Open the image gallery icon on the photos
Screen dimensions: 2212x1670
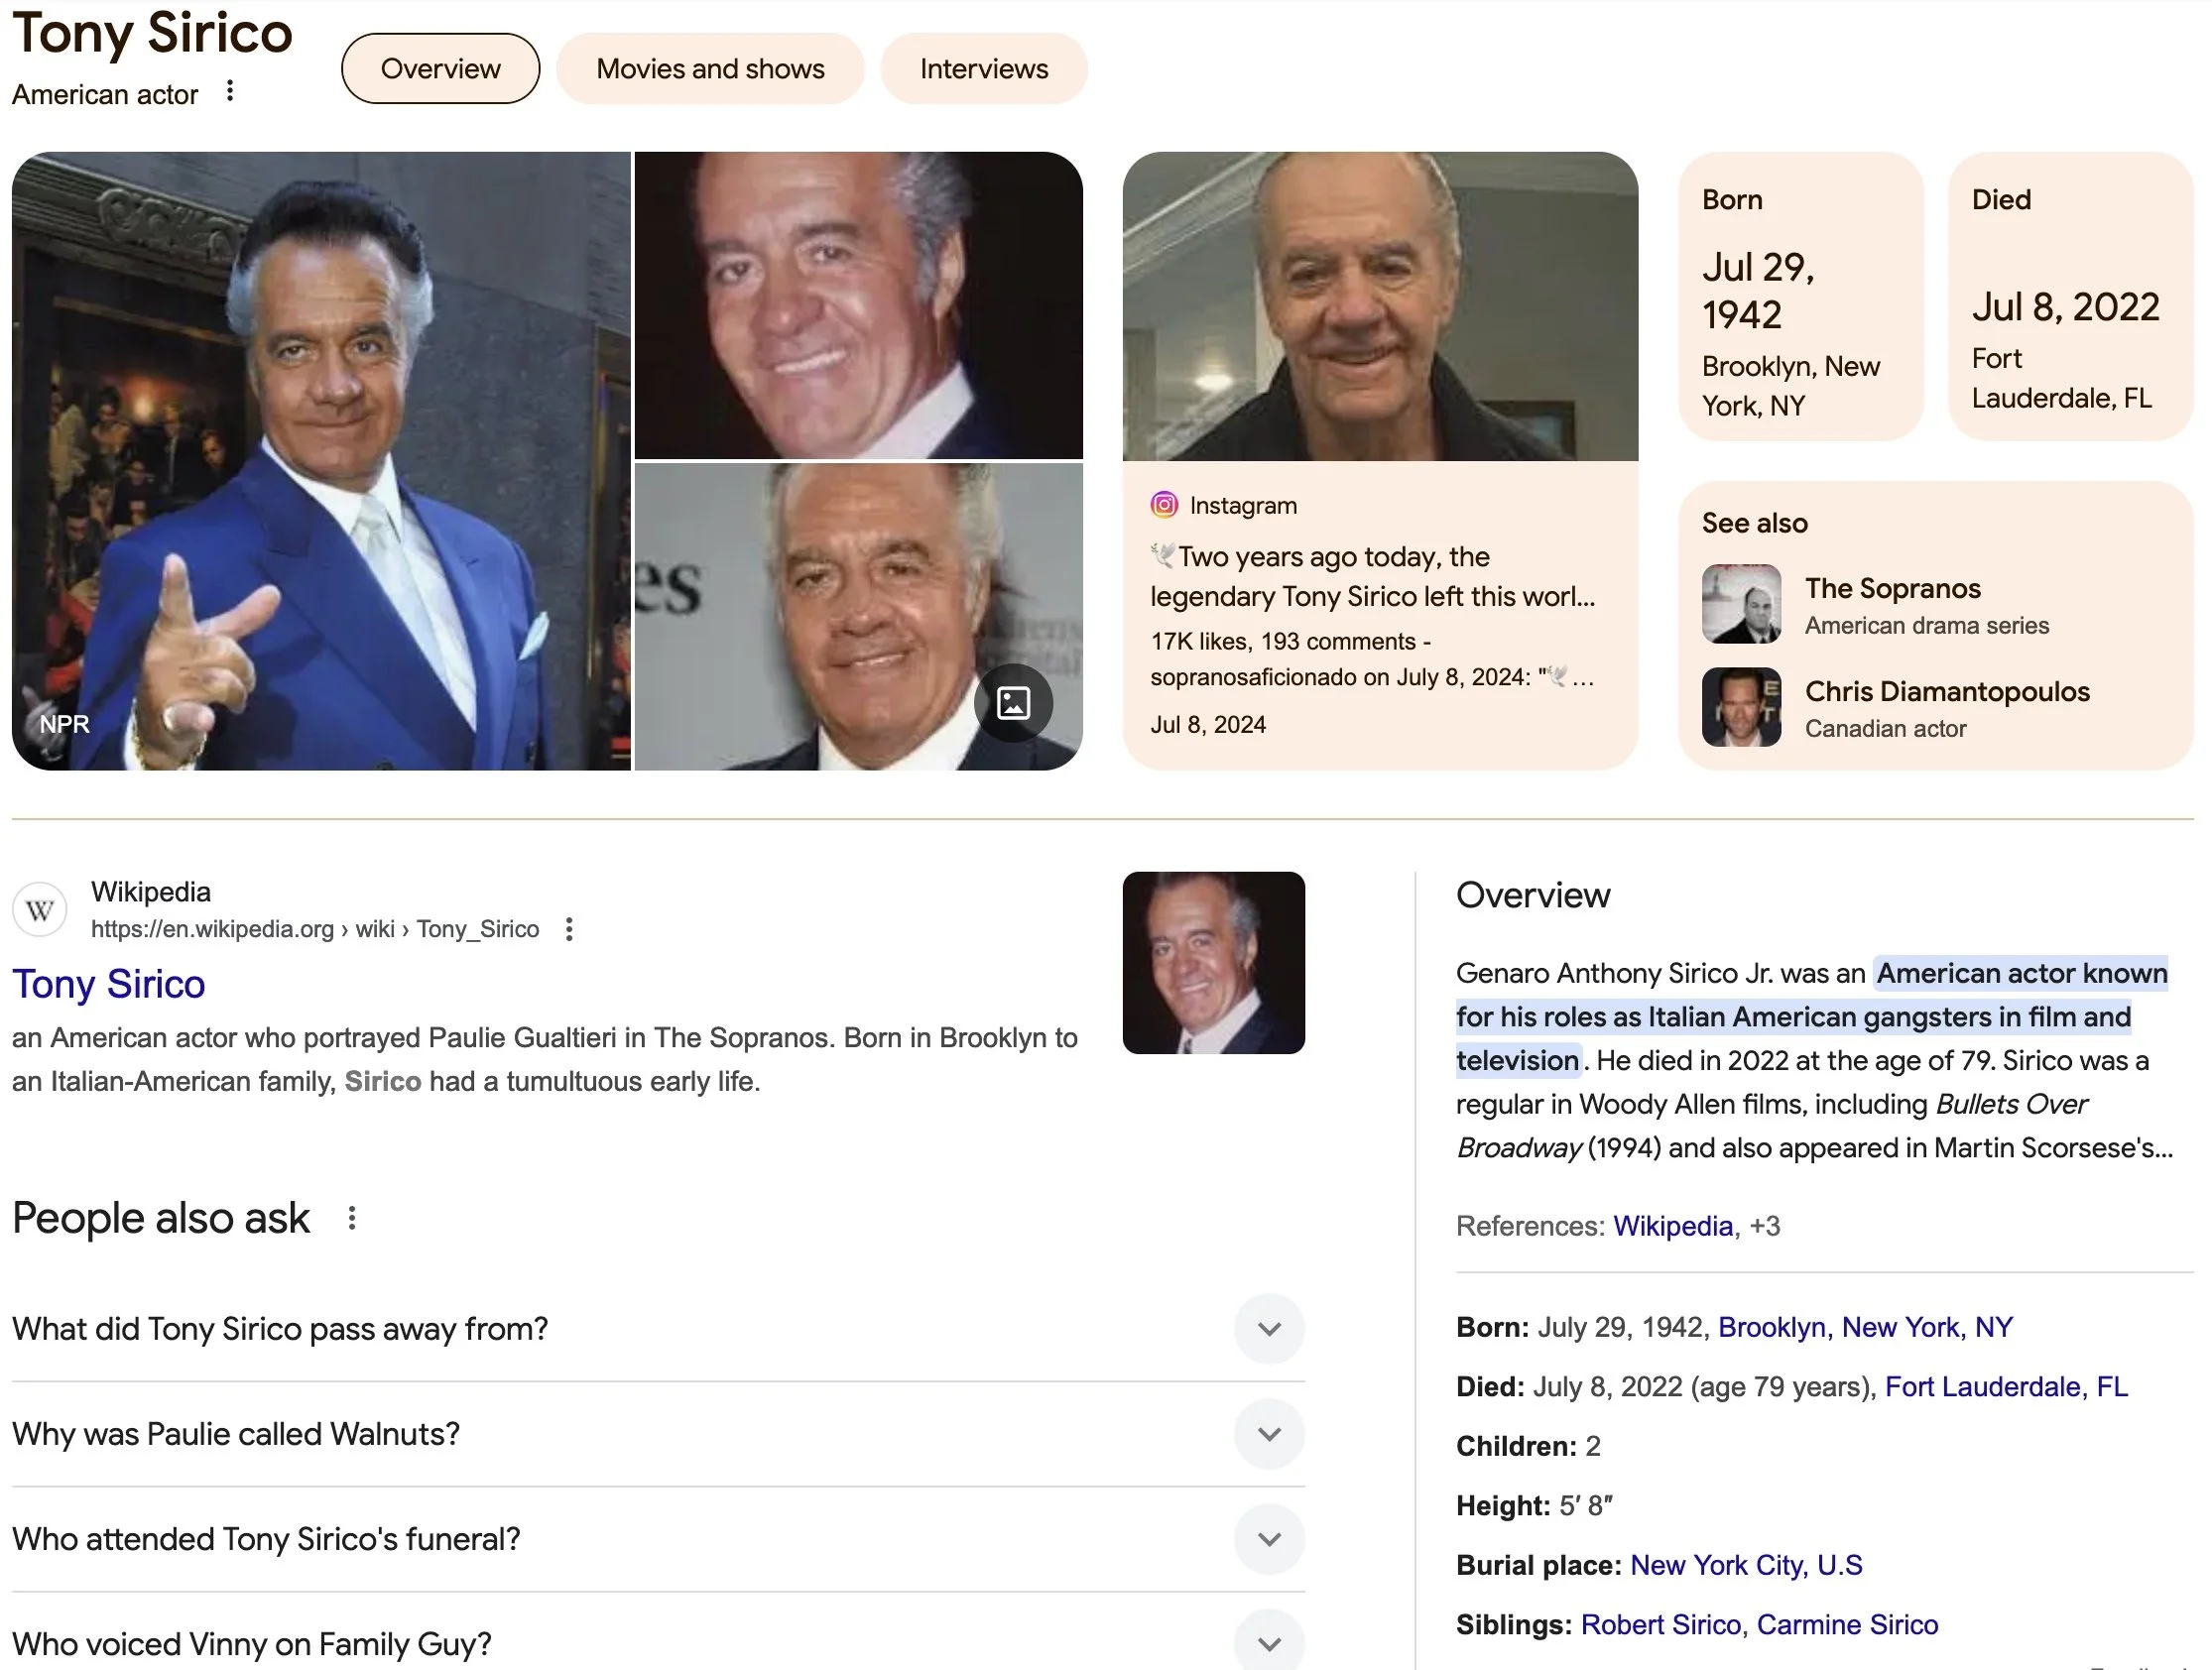1013,703
